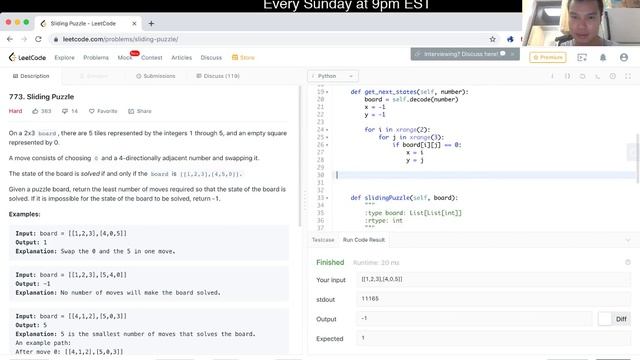Click the code editor vertical scrollbar

click(637, 158)
